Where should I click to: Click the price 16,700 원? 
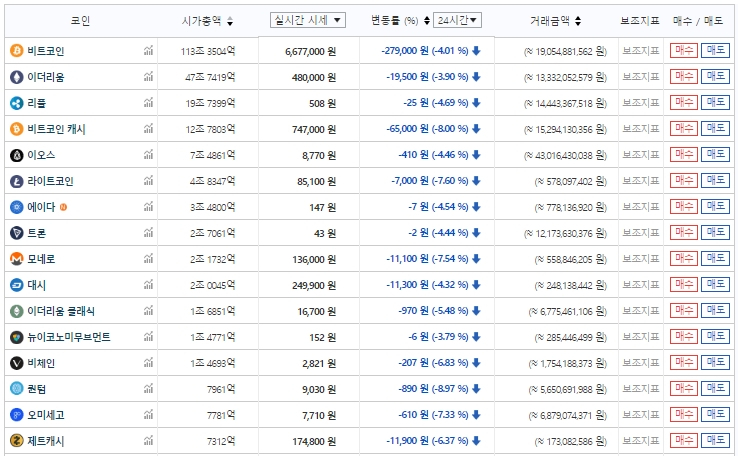pyautogui.click(x=316, y=312)
